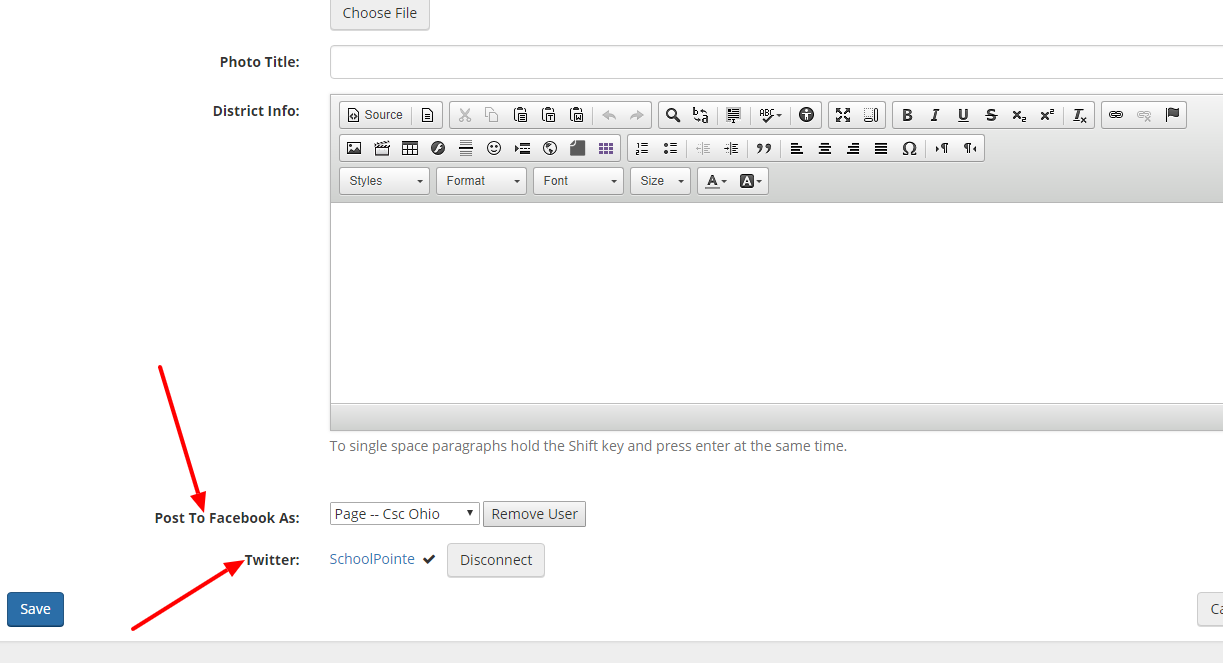Screen dimensions: 1223x663
Task: Maximize the editor area
Action: click(x=843, y=115)
